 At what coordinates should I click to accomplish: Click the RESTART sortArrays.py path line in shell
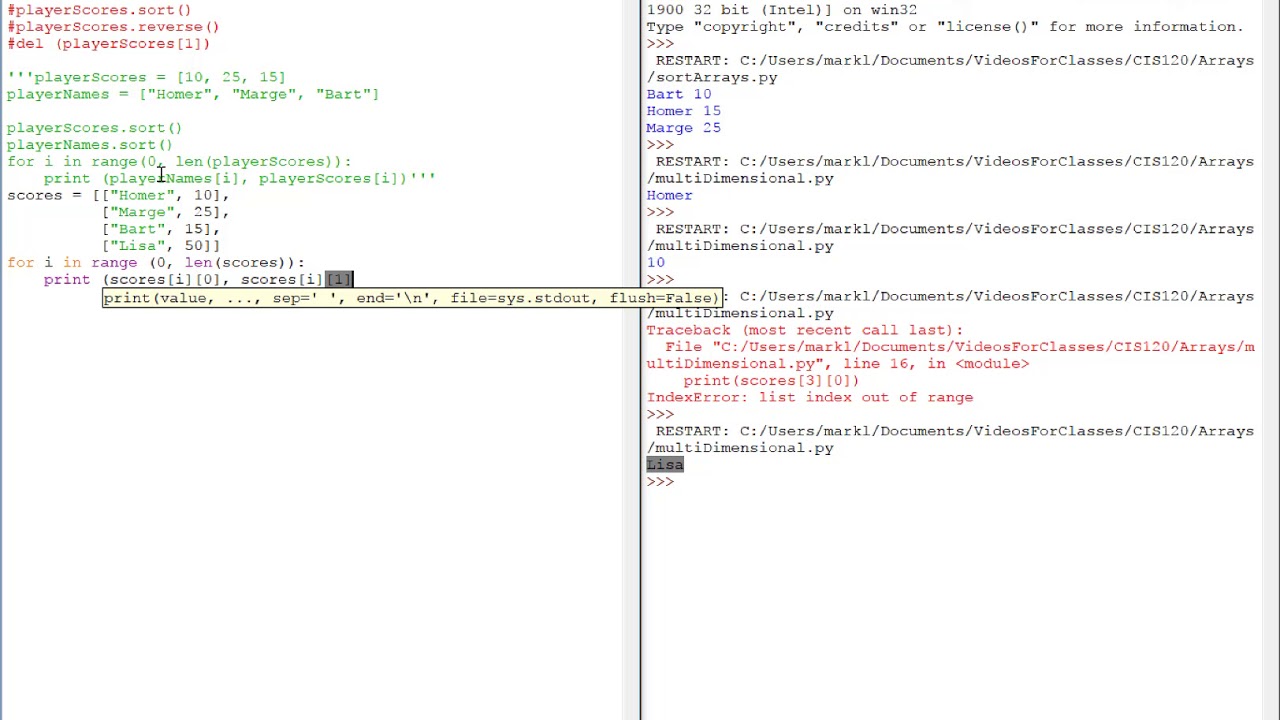950,69
